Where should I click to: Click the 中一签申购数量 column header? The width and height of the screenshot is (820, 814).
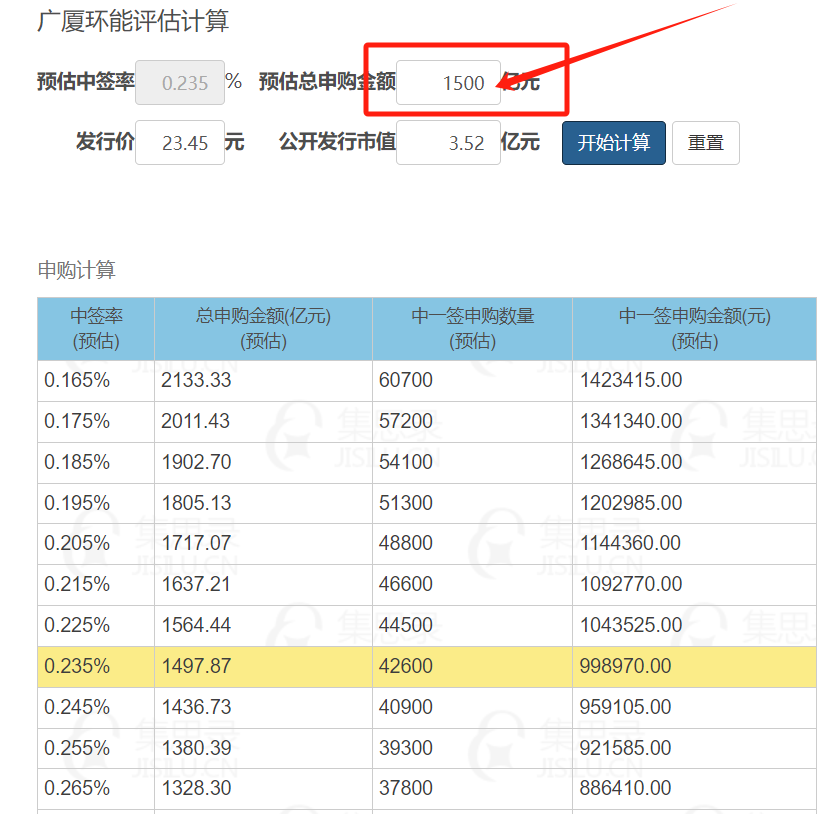click(x=472, y=329)
